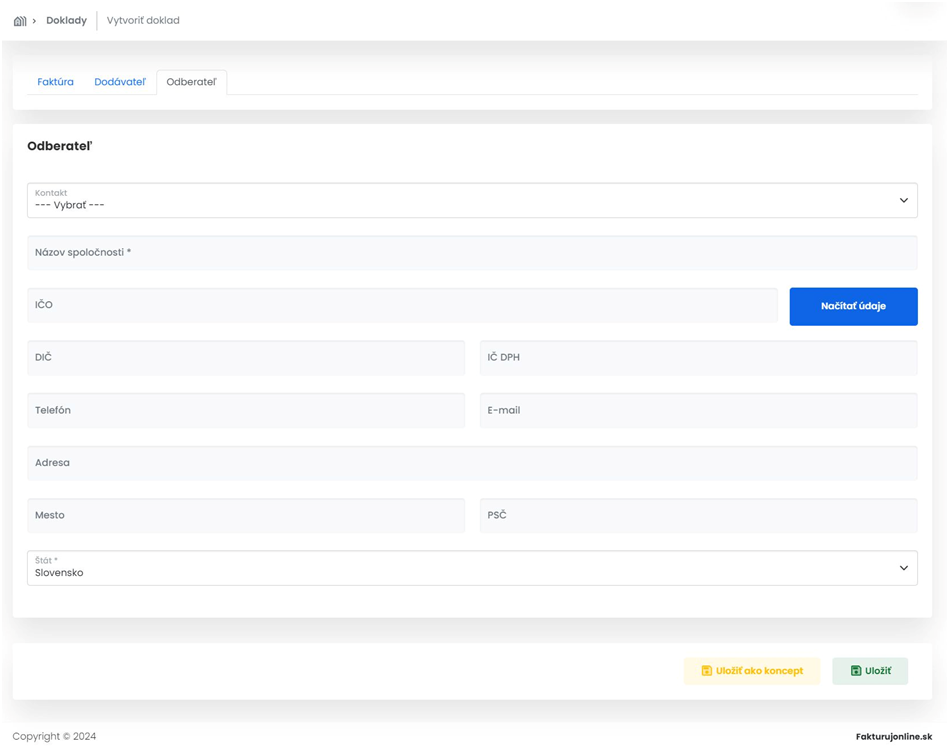
Task: Go to home via breadcrumb house icon
Action: [x=20, y=21]
